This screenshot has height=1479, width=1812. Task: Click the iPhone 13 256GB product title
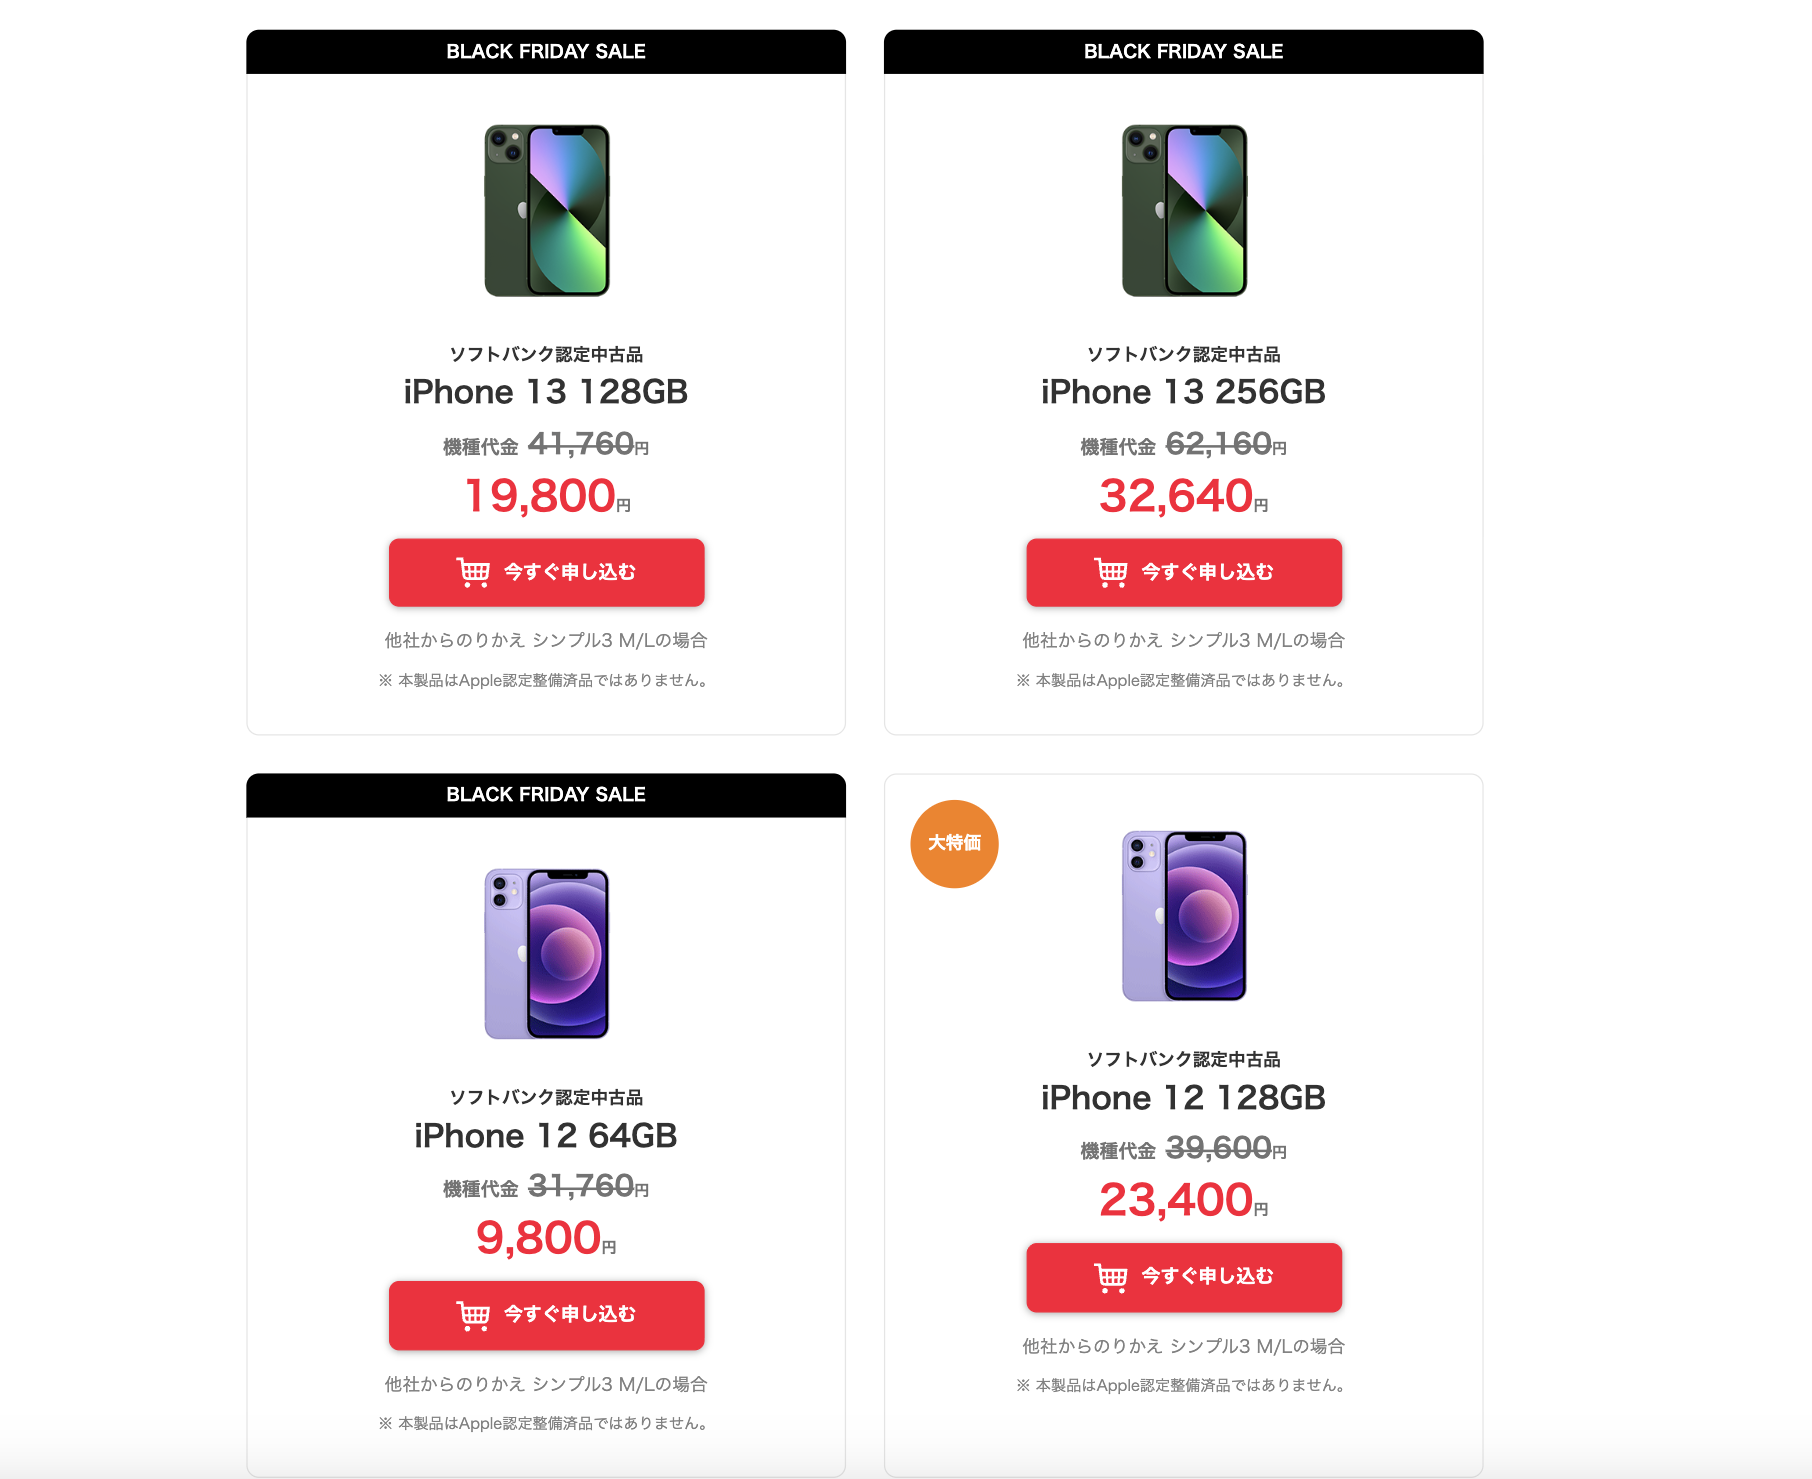tap(1183, 392)
